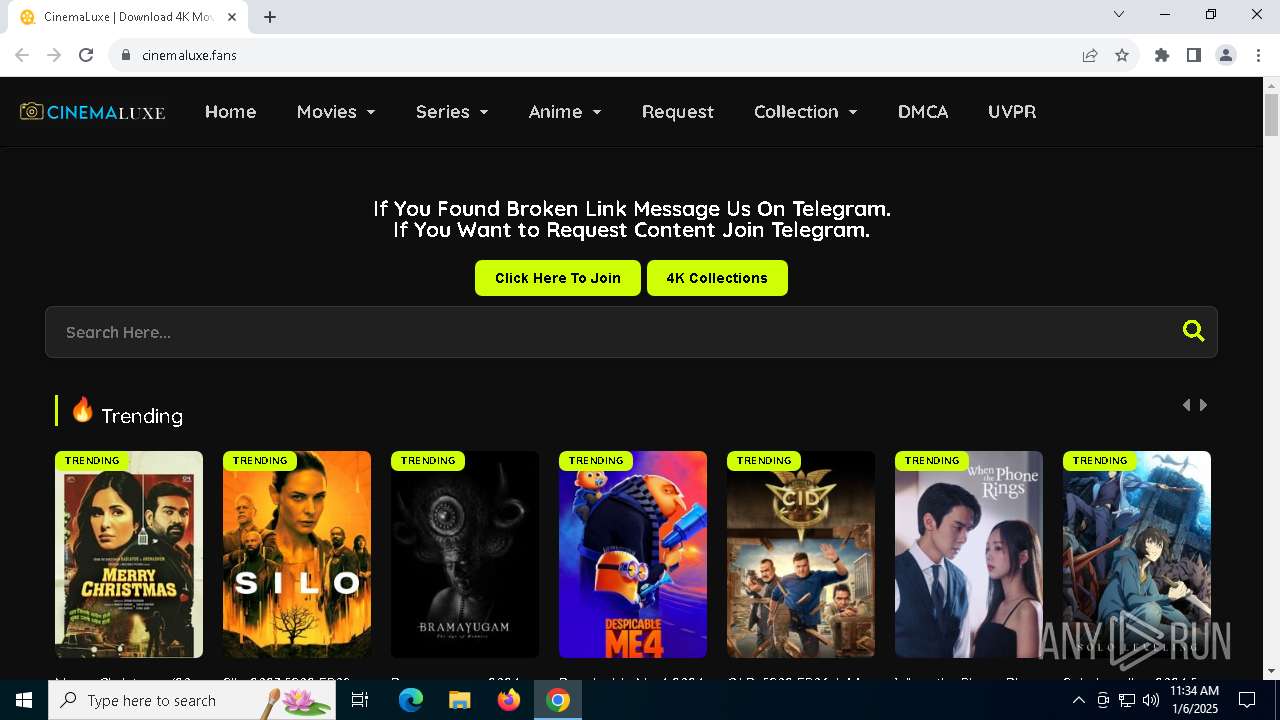Screen dimensions: 1280x720
Task: Open the DMCA page
Action: [x=923, y=112]
